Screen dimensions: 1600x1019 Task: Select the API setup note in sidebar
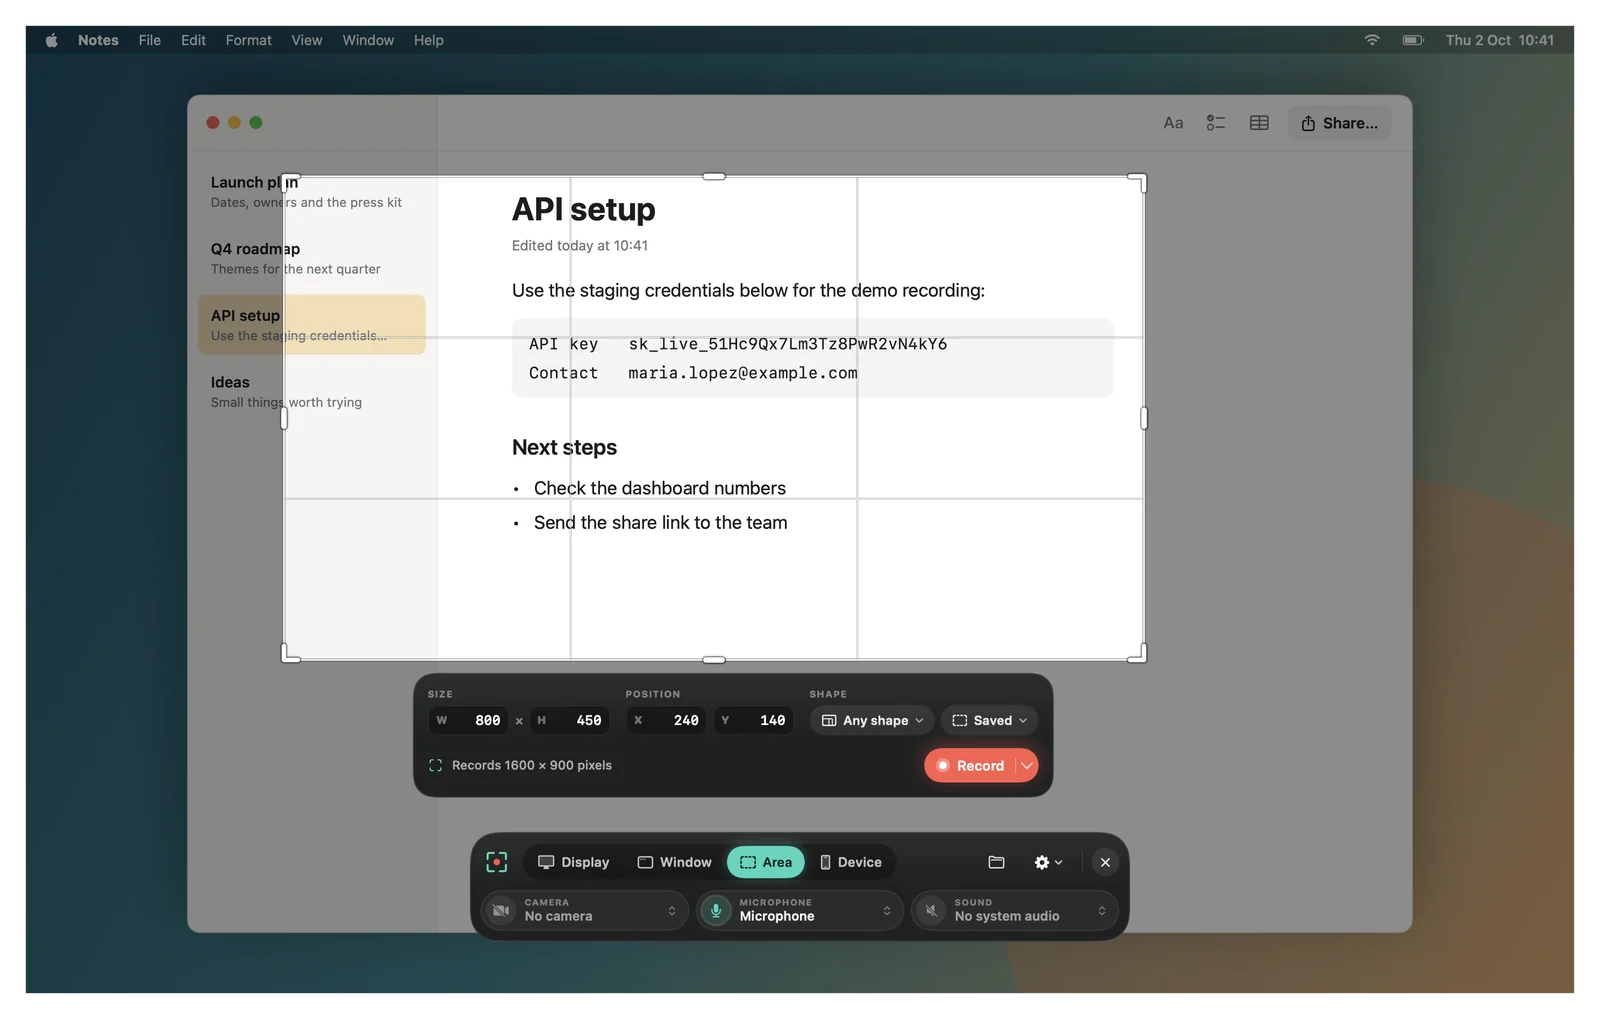click(312, 325)
